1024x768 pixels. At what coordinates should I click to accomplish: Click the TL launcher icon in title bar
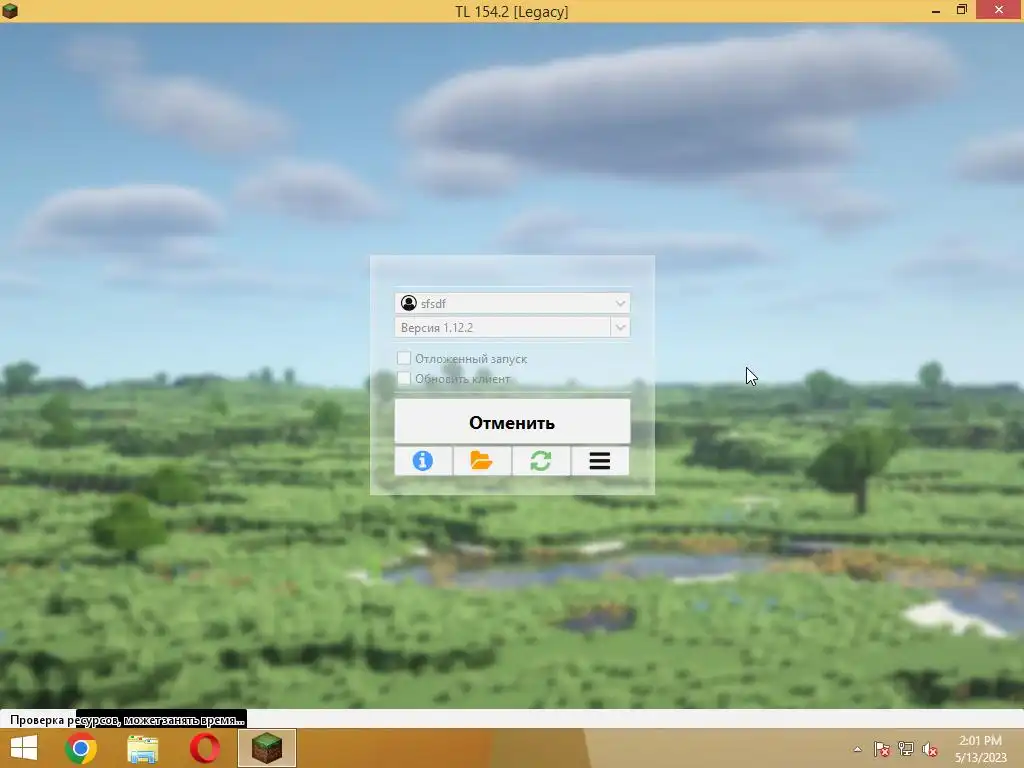click(x=10, y=10)
